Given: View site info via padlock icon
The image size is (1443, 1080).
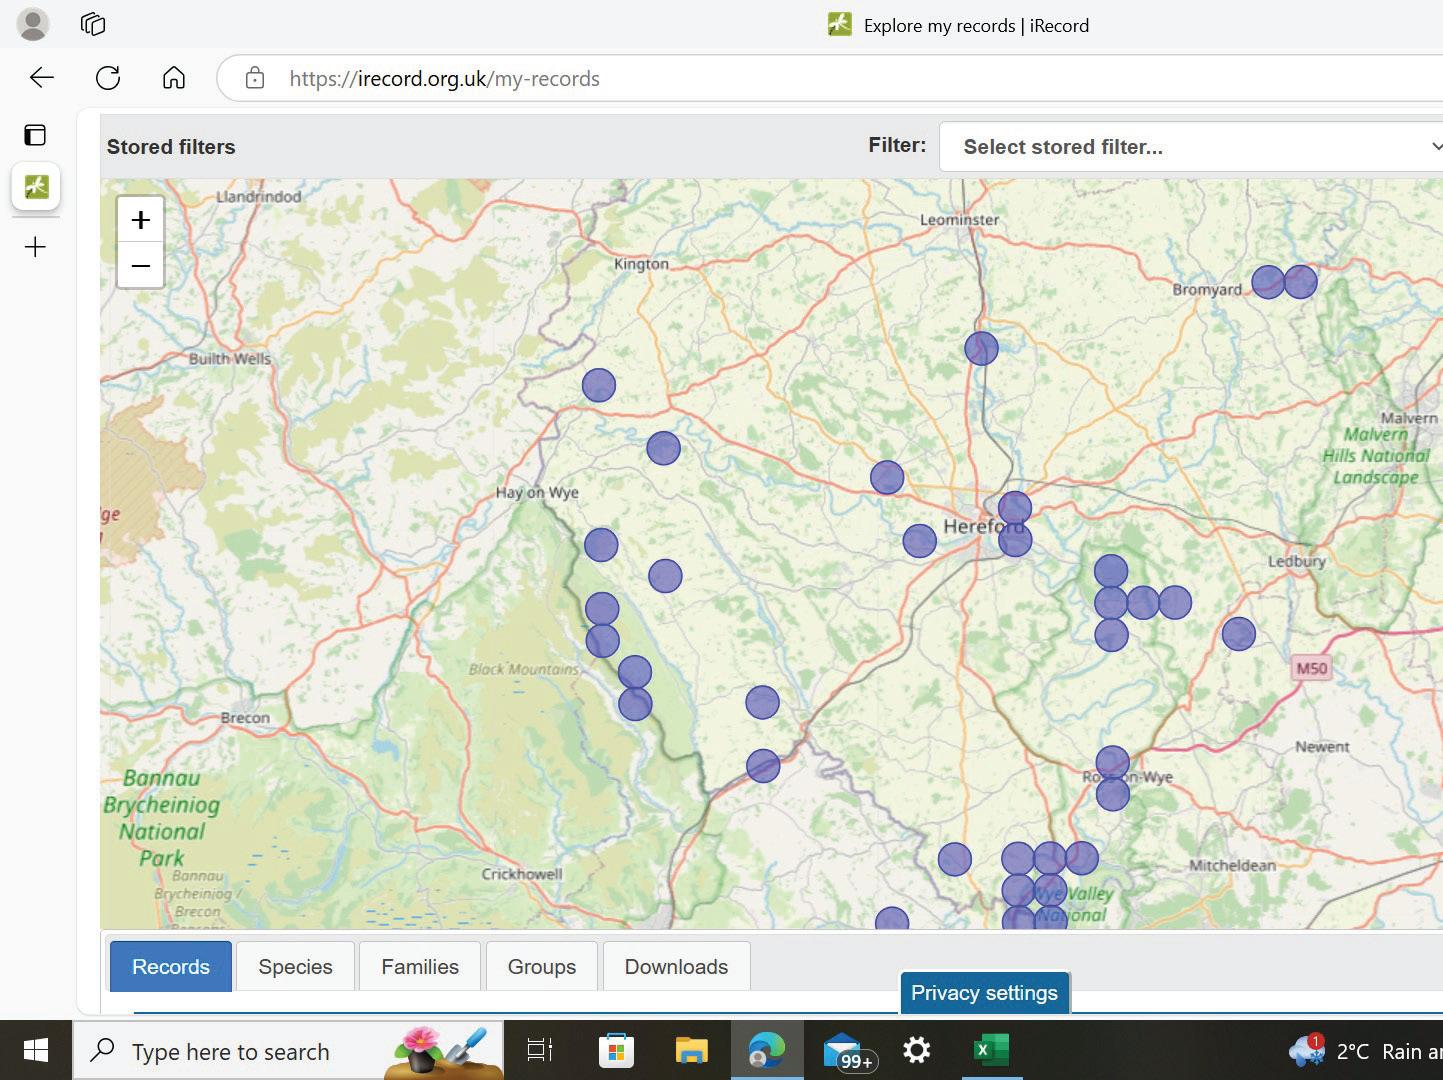Looking at the screenshot, I should click(x=255, y=78).
